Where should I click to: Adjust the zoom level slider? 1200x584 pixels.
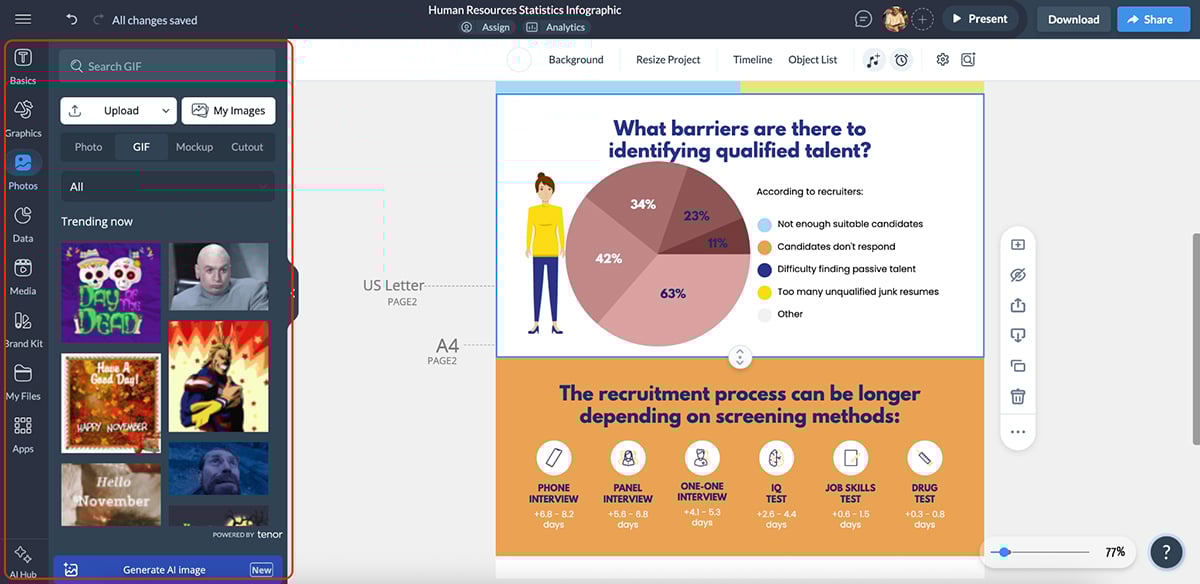pos(1005,552)
